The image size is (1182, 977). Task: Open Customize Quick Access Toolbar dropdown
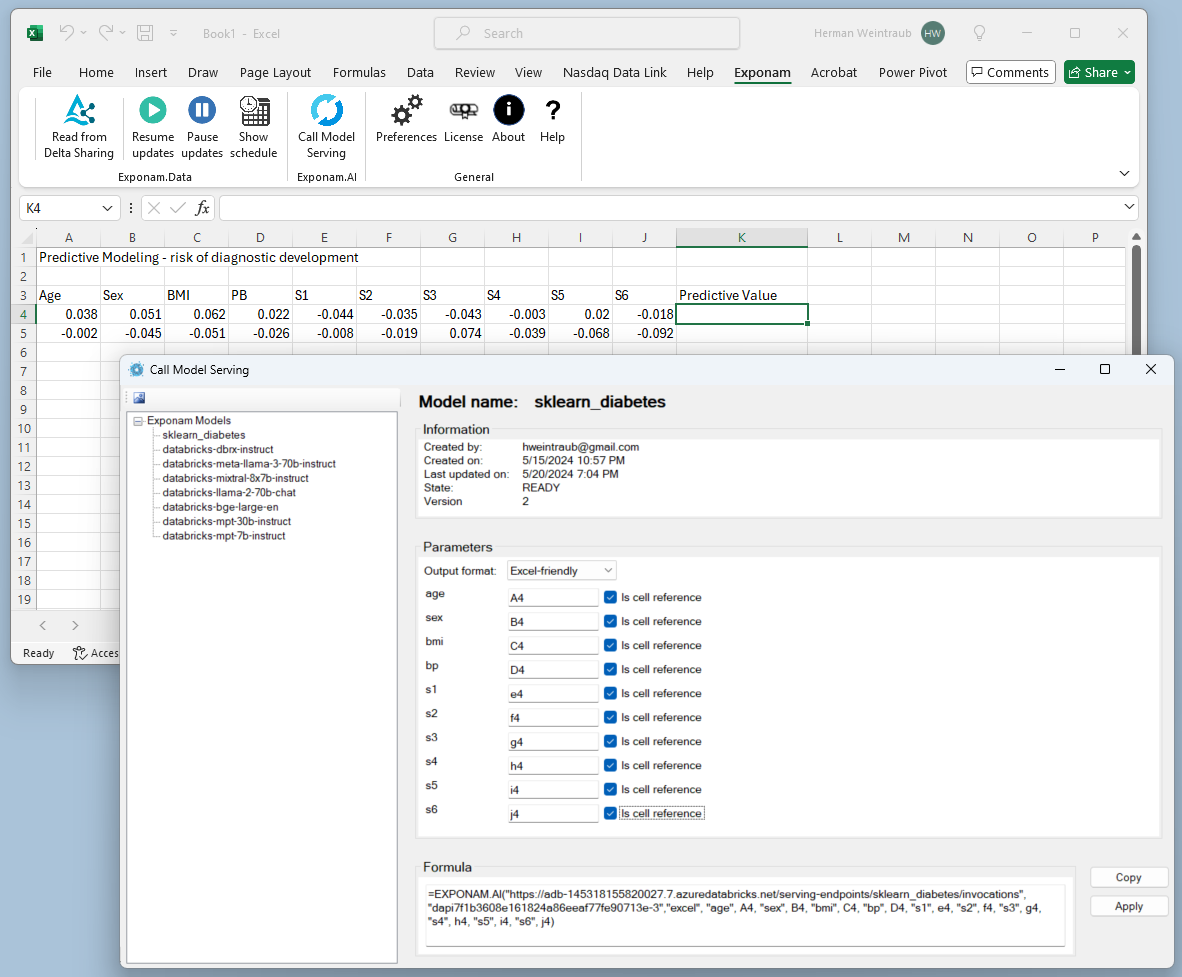point(173,33)
